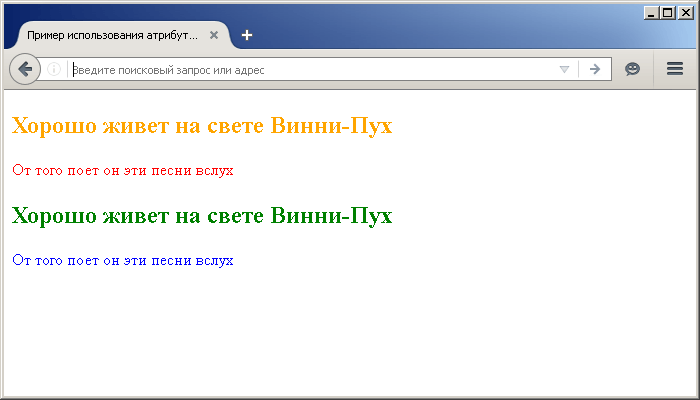
Task: Click the blue line "От того поет он эти песни вслух"
Action: [x=123, y=260]
